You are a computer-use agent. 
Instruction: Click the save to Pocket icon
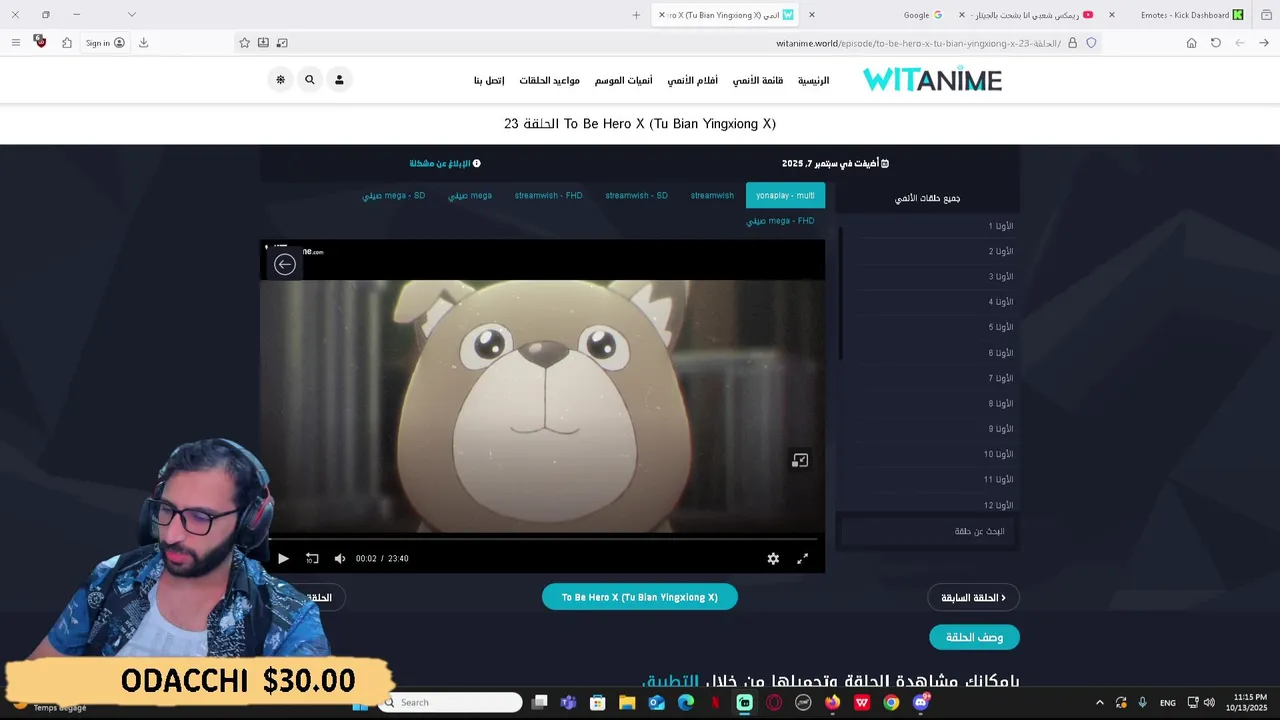point(263,43)
